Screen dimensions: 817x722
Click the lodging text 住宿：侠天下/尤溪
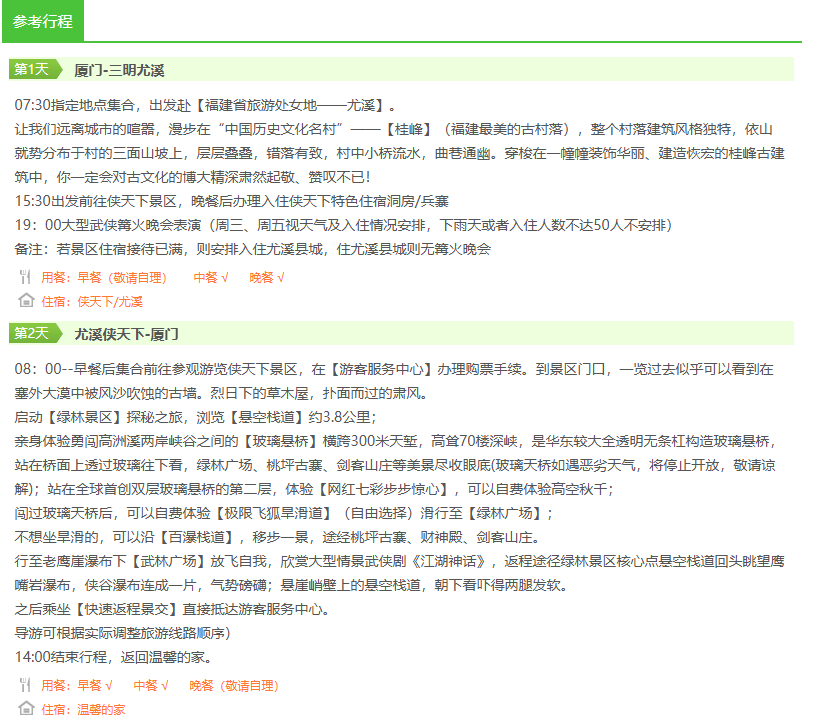tap(92, 302)
